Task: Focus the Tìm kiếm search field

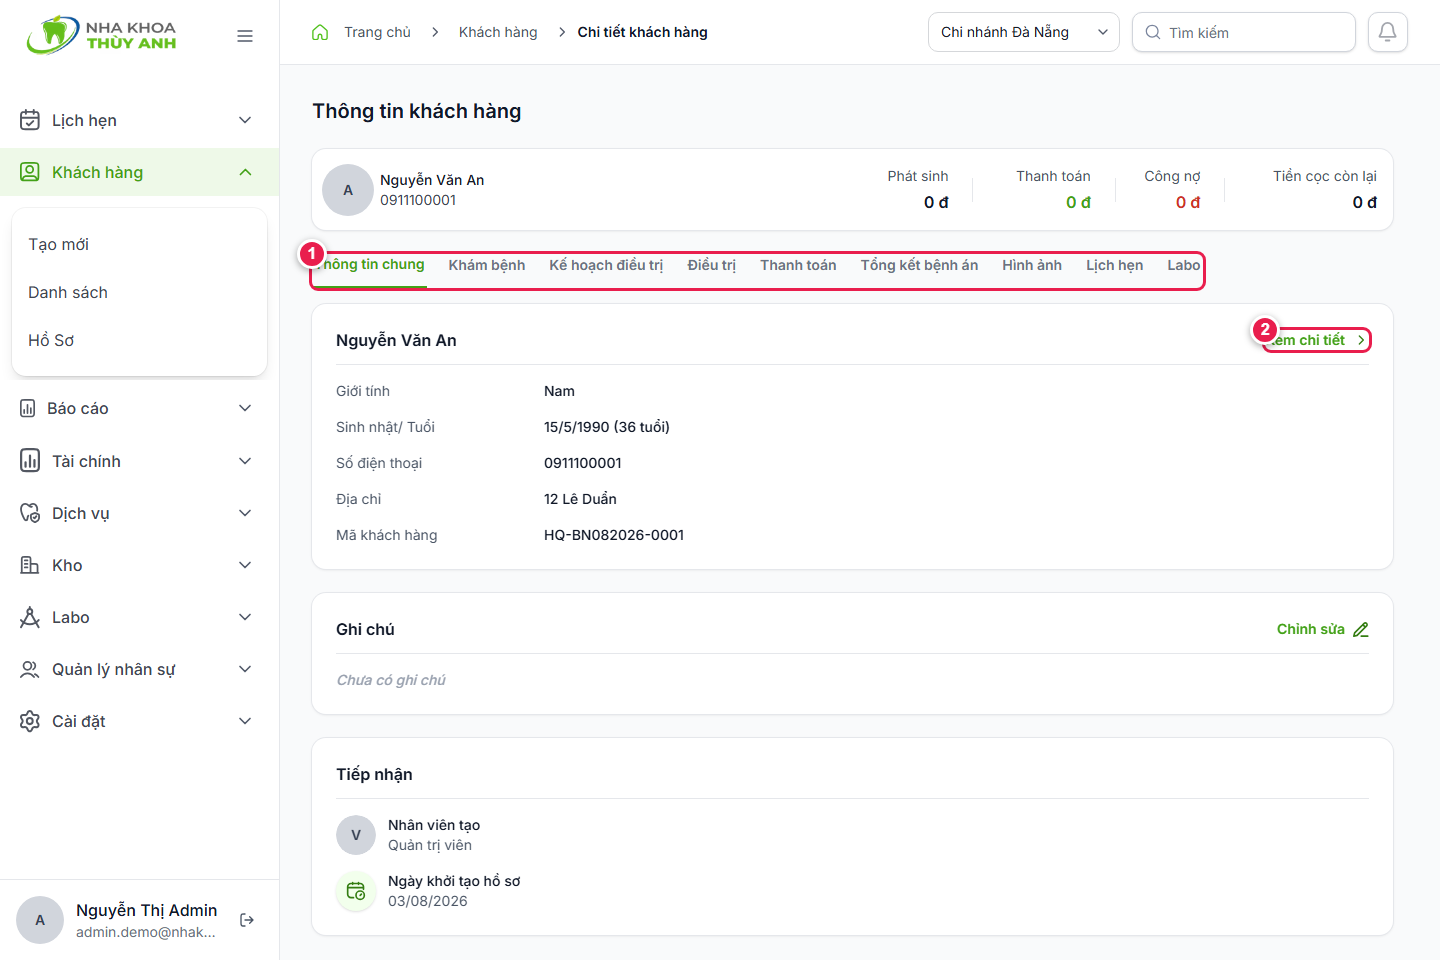Action: [1244, 32]
